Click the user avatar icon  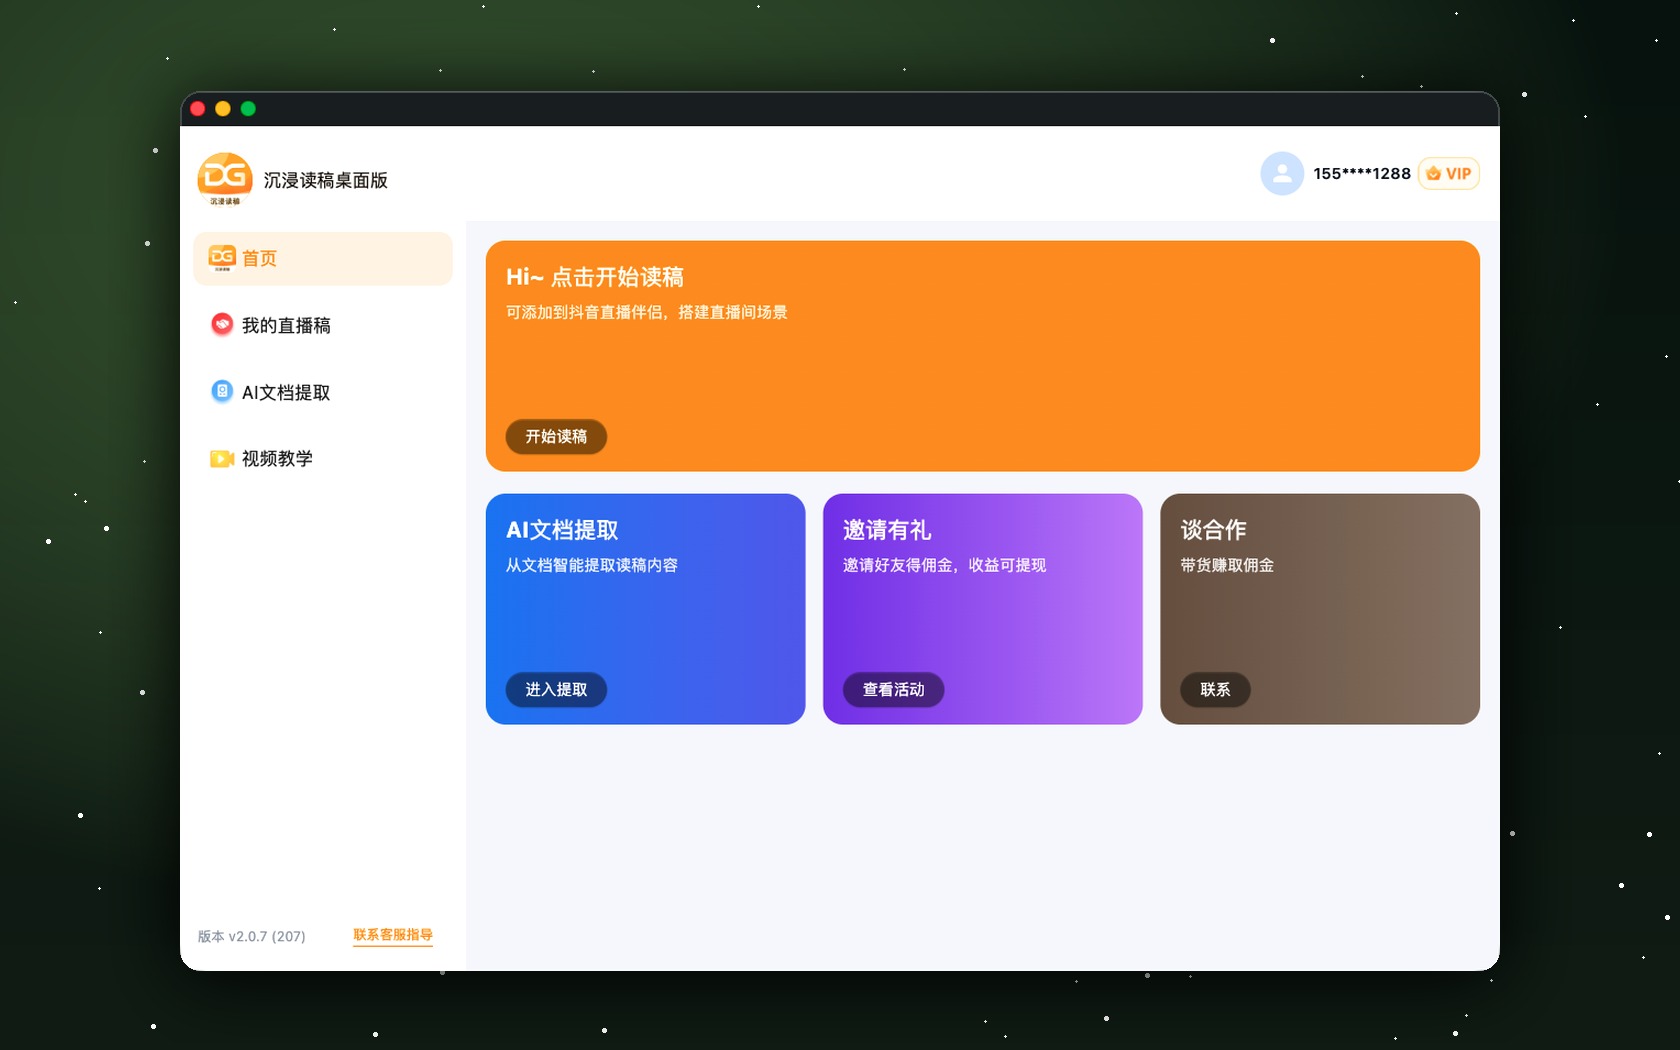[x=1282, y=173]
